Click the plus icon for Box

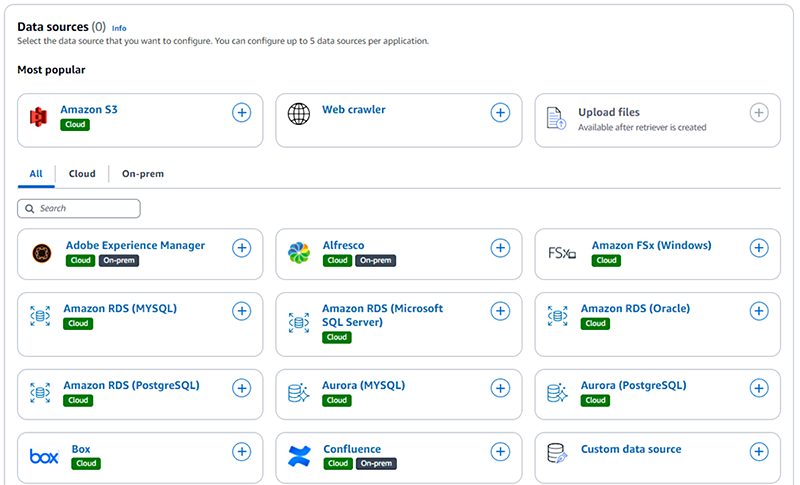pos(242,451)
